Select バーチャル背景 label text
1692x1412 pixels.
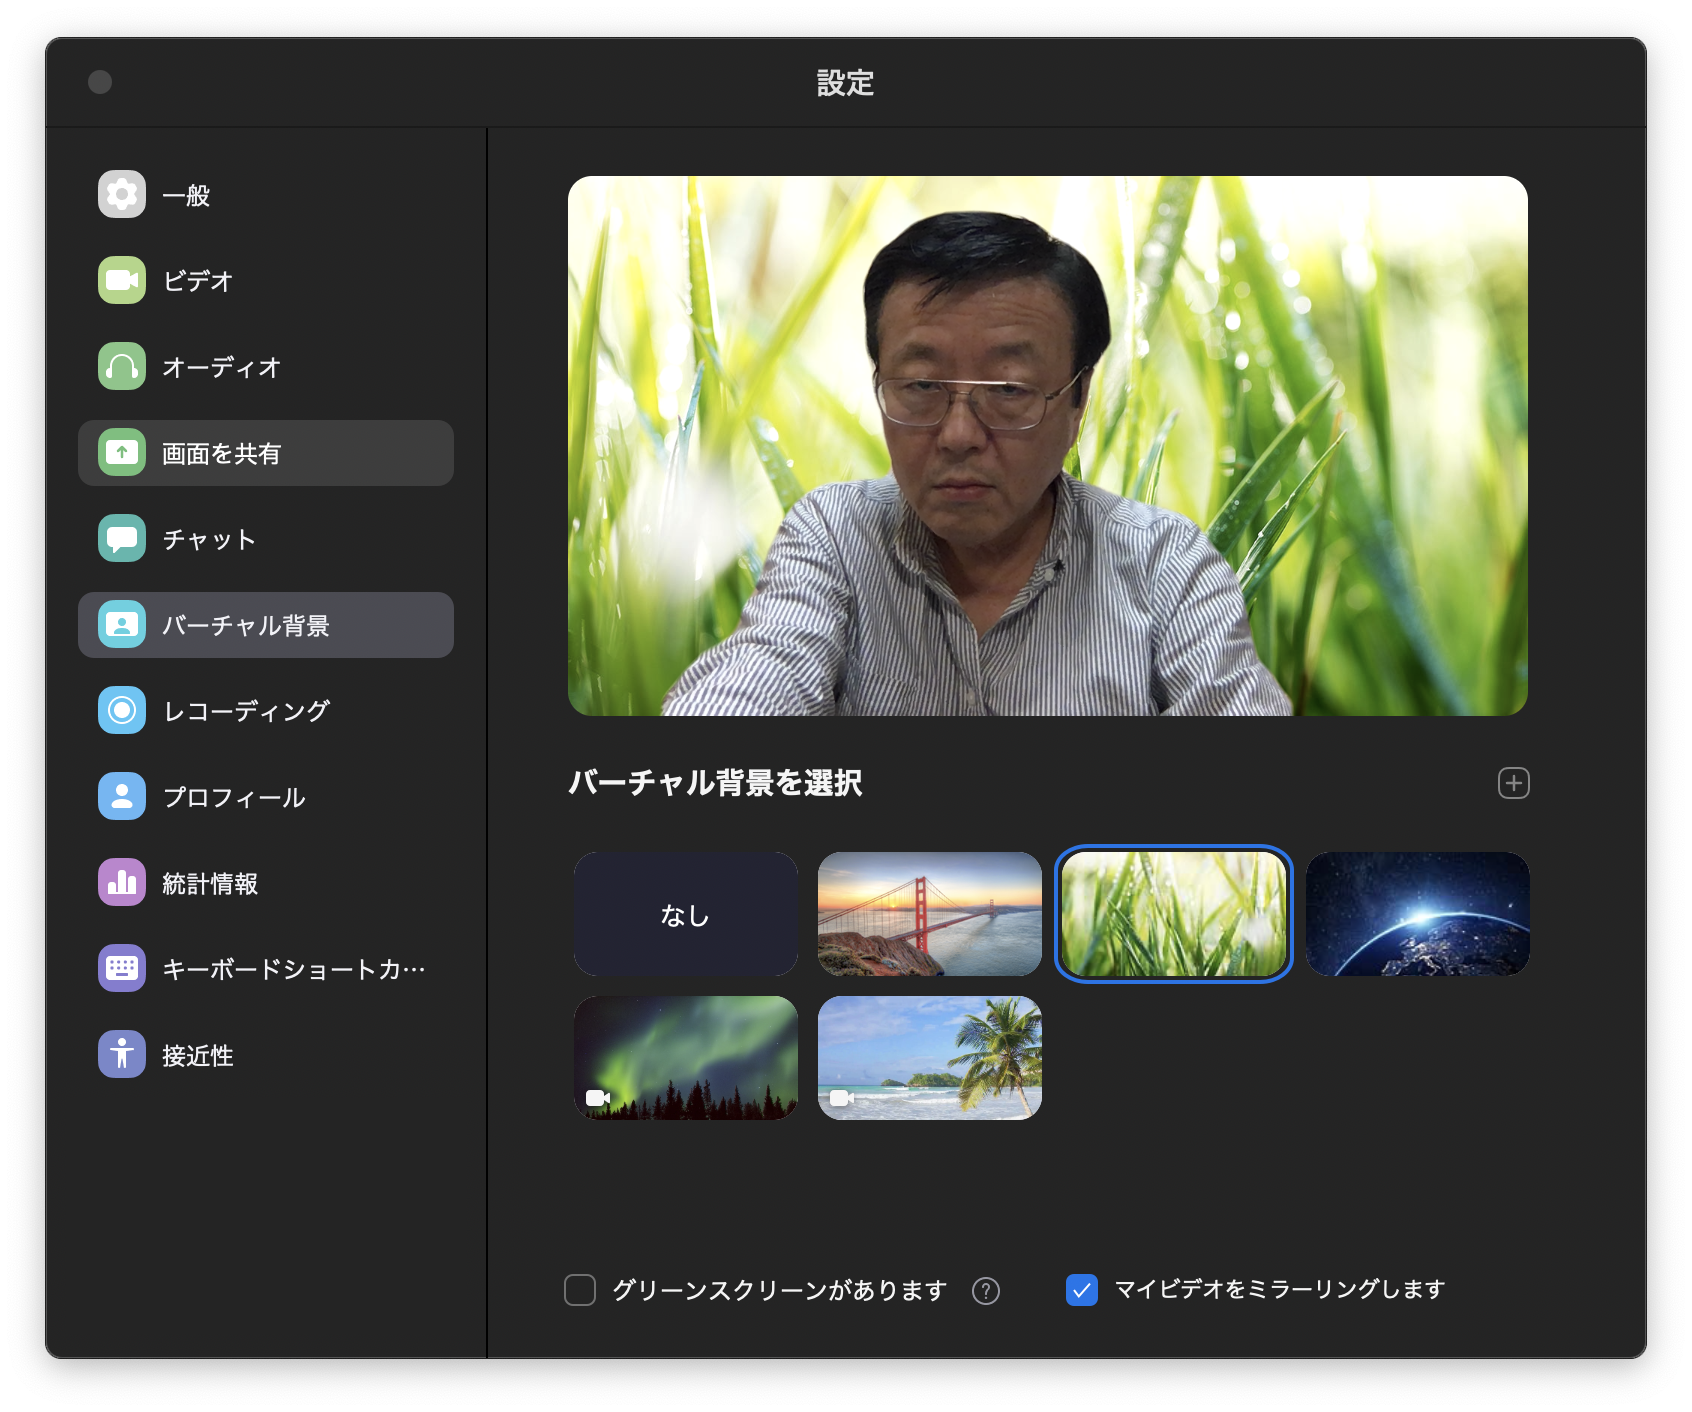246,625
